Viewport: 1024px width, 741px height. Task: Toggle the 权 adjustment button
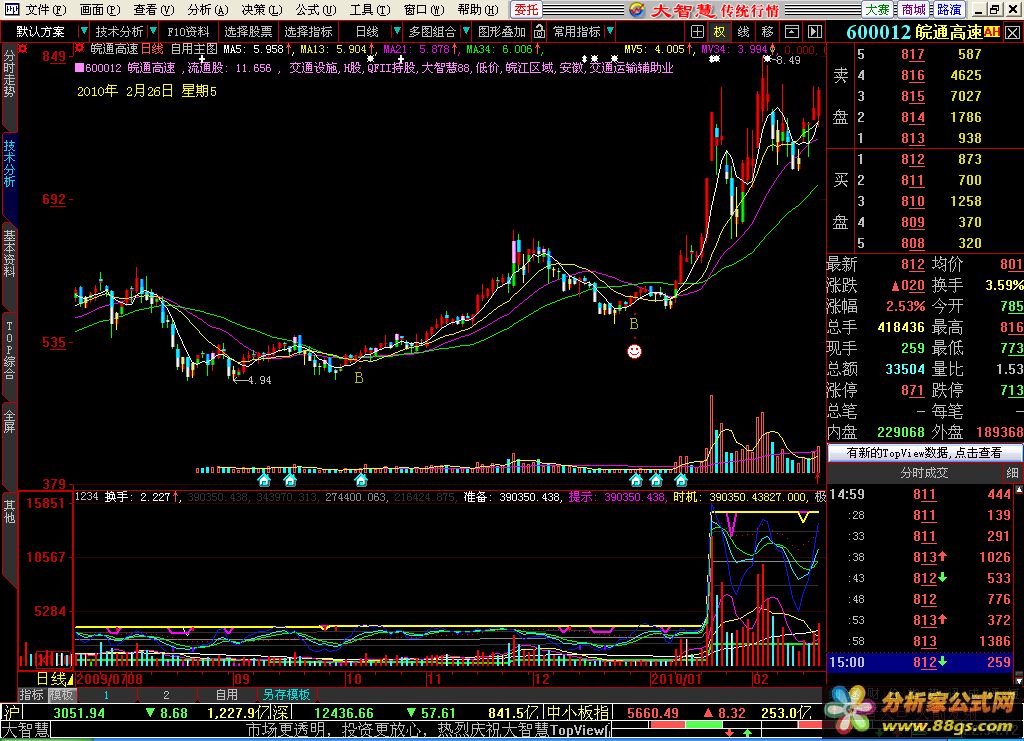[719, 31]
